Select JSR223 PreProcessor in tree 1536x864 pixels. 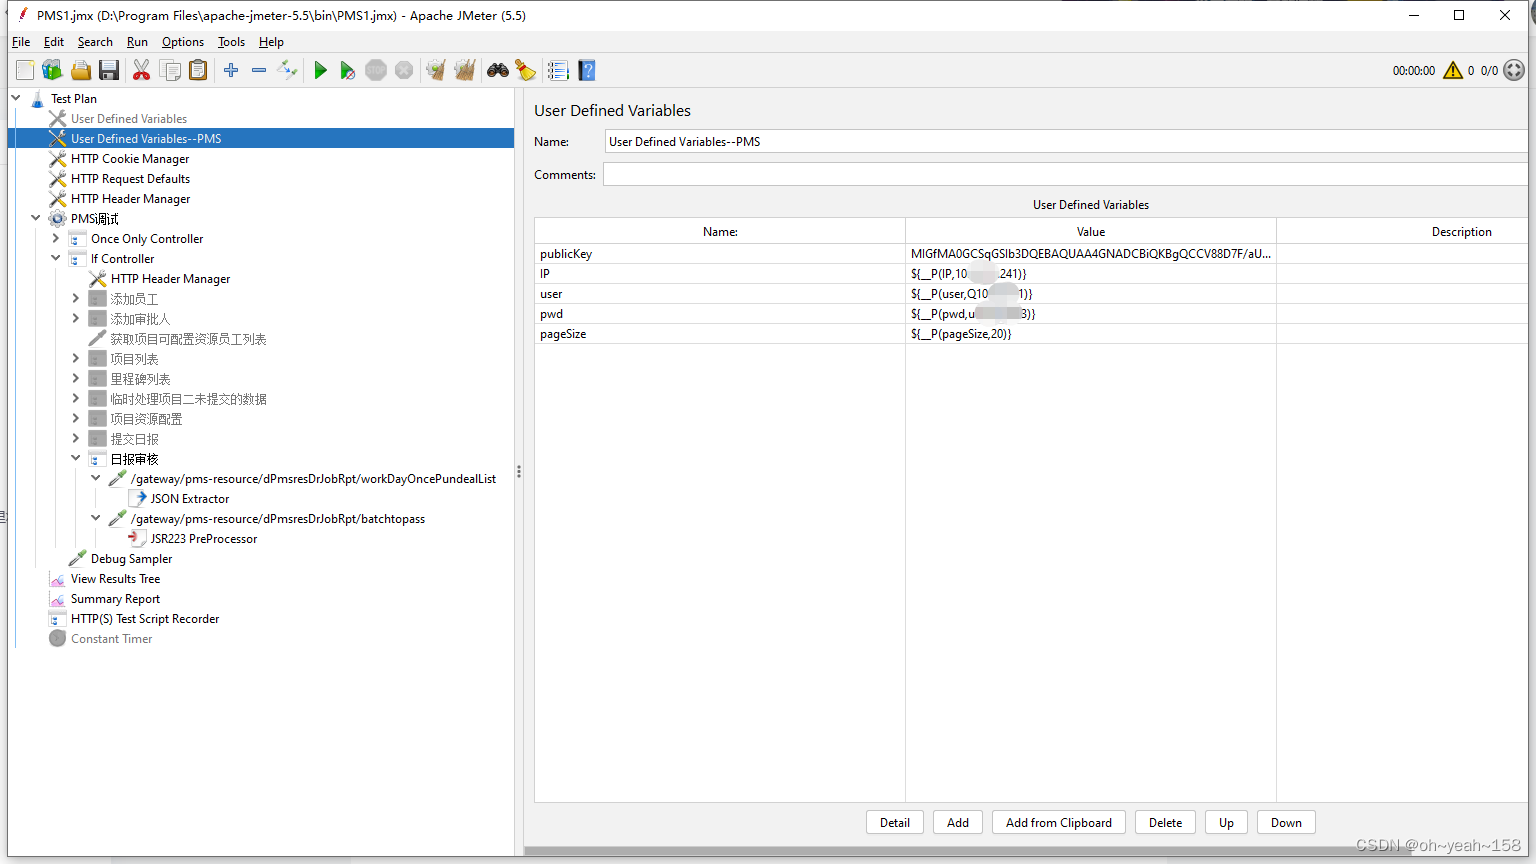[204, 538]
